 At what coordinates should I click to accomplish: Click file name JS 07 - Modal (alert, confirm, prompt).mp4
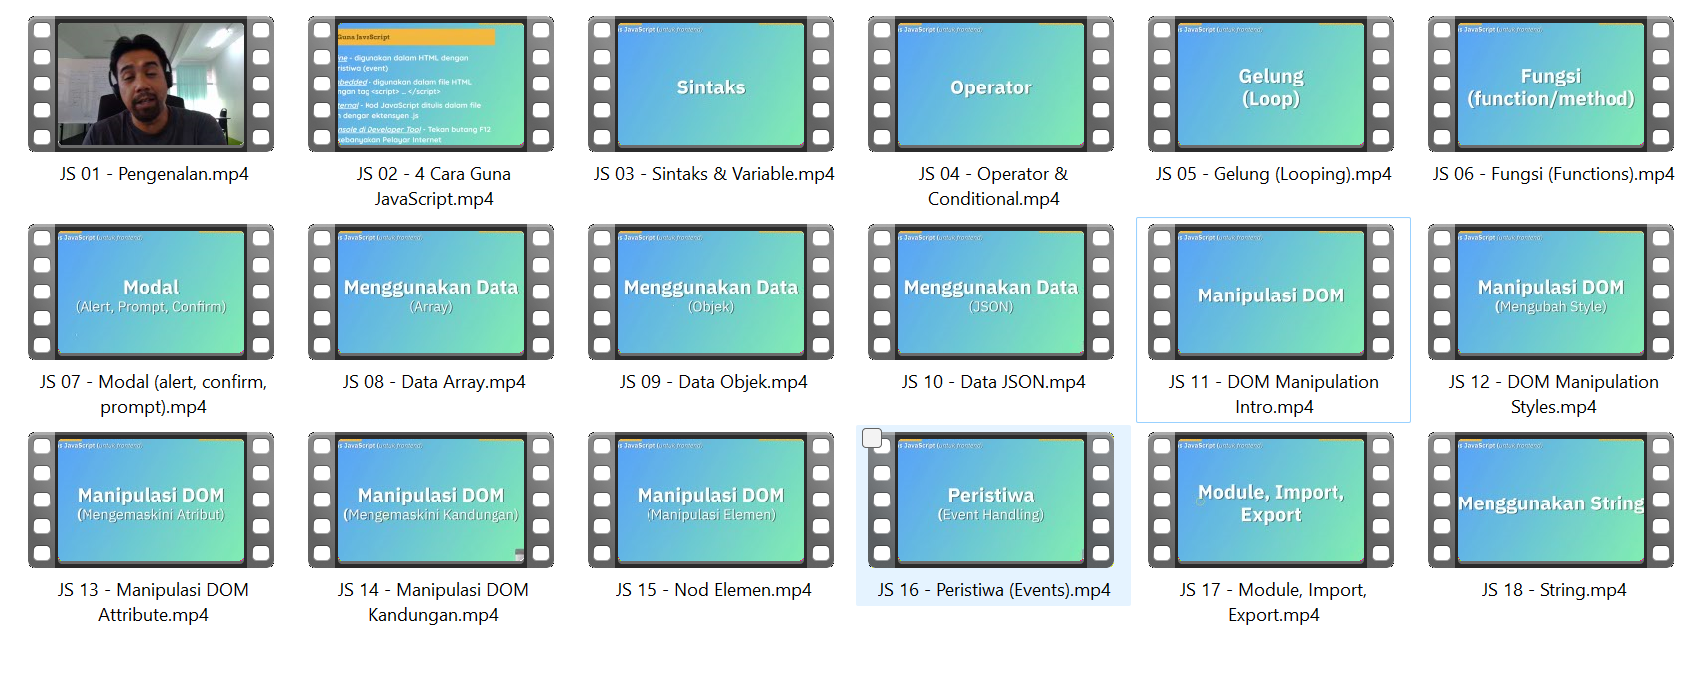click(154, 394)
